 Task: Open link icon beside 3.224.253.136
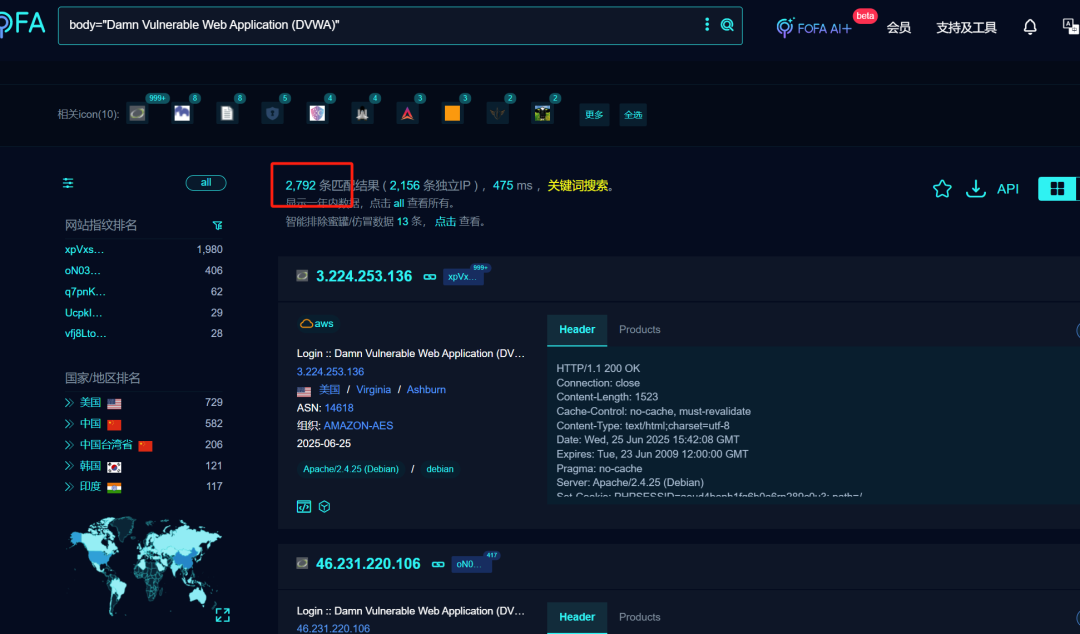(x=430, y=276)
